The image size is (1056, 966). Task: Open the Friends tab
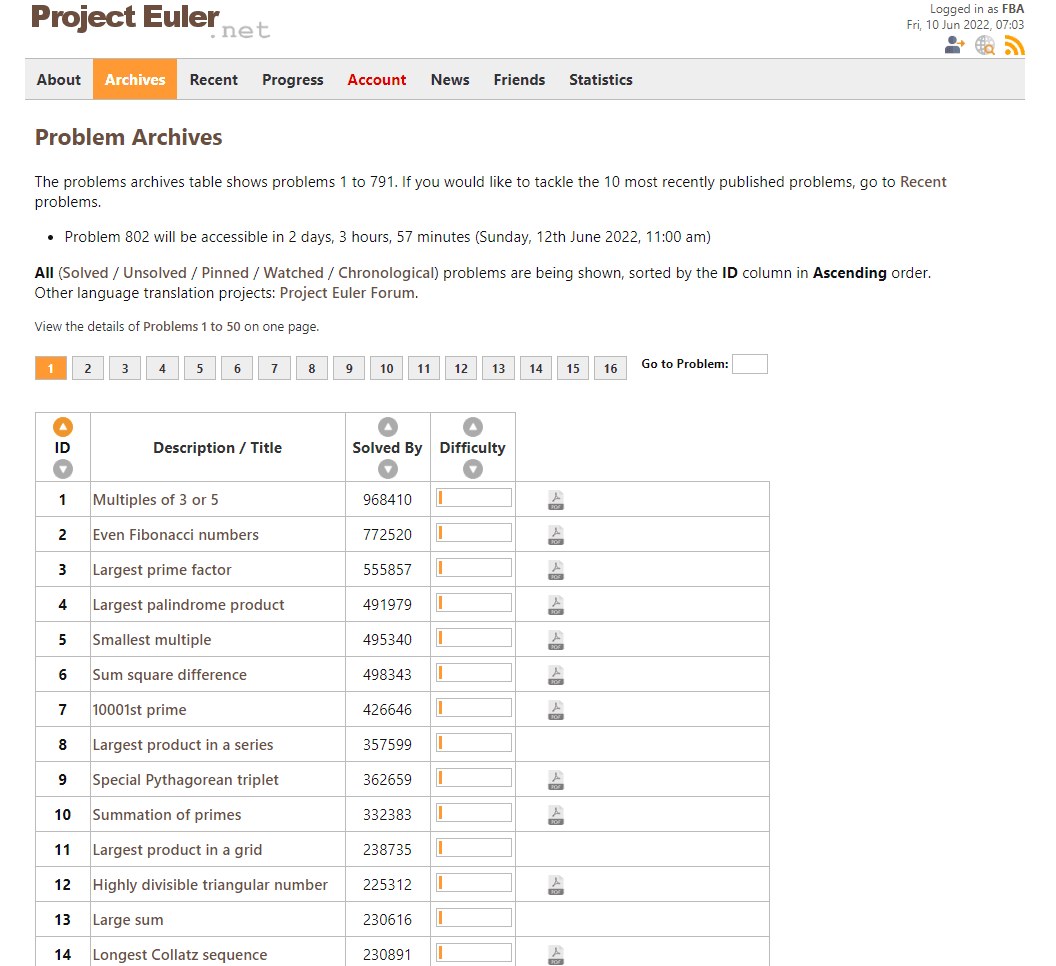pos(519,79)
